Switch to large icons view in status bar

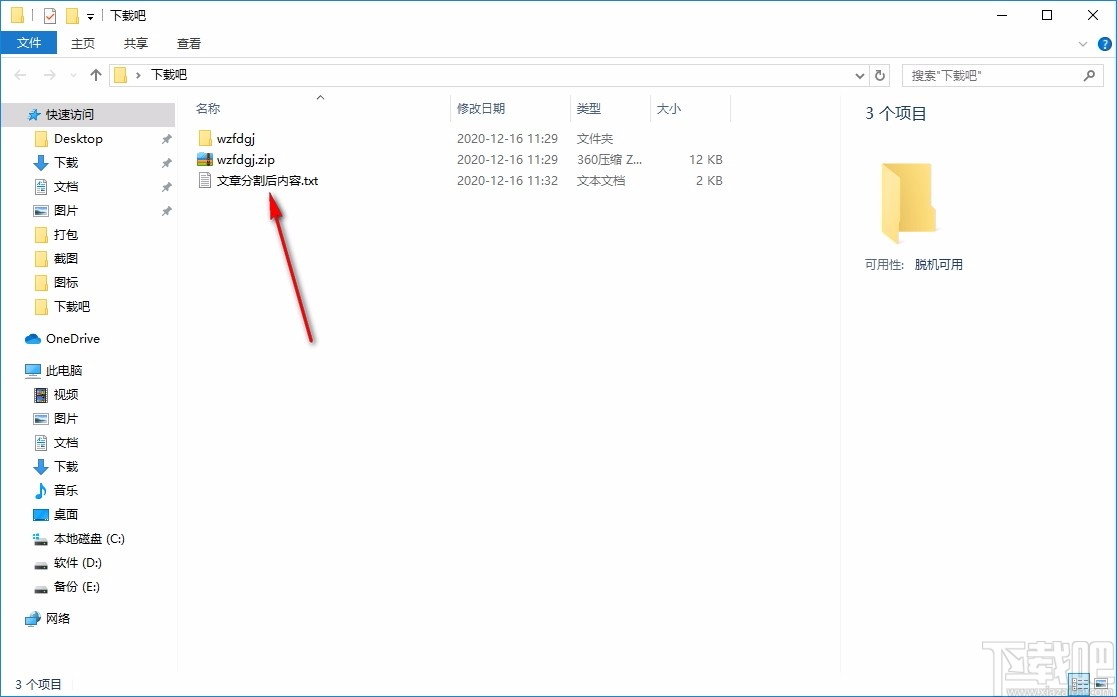[1101, 684]
